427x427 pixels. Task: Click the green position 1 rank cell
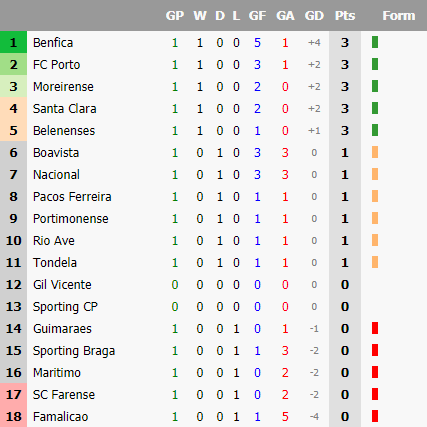pos(13,42)
